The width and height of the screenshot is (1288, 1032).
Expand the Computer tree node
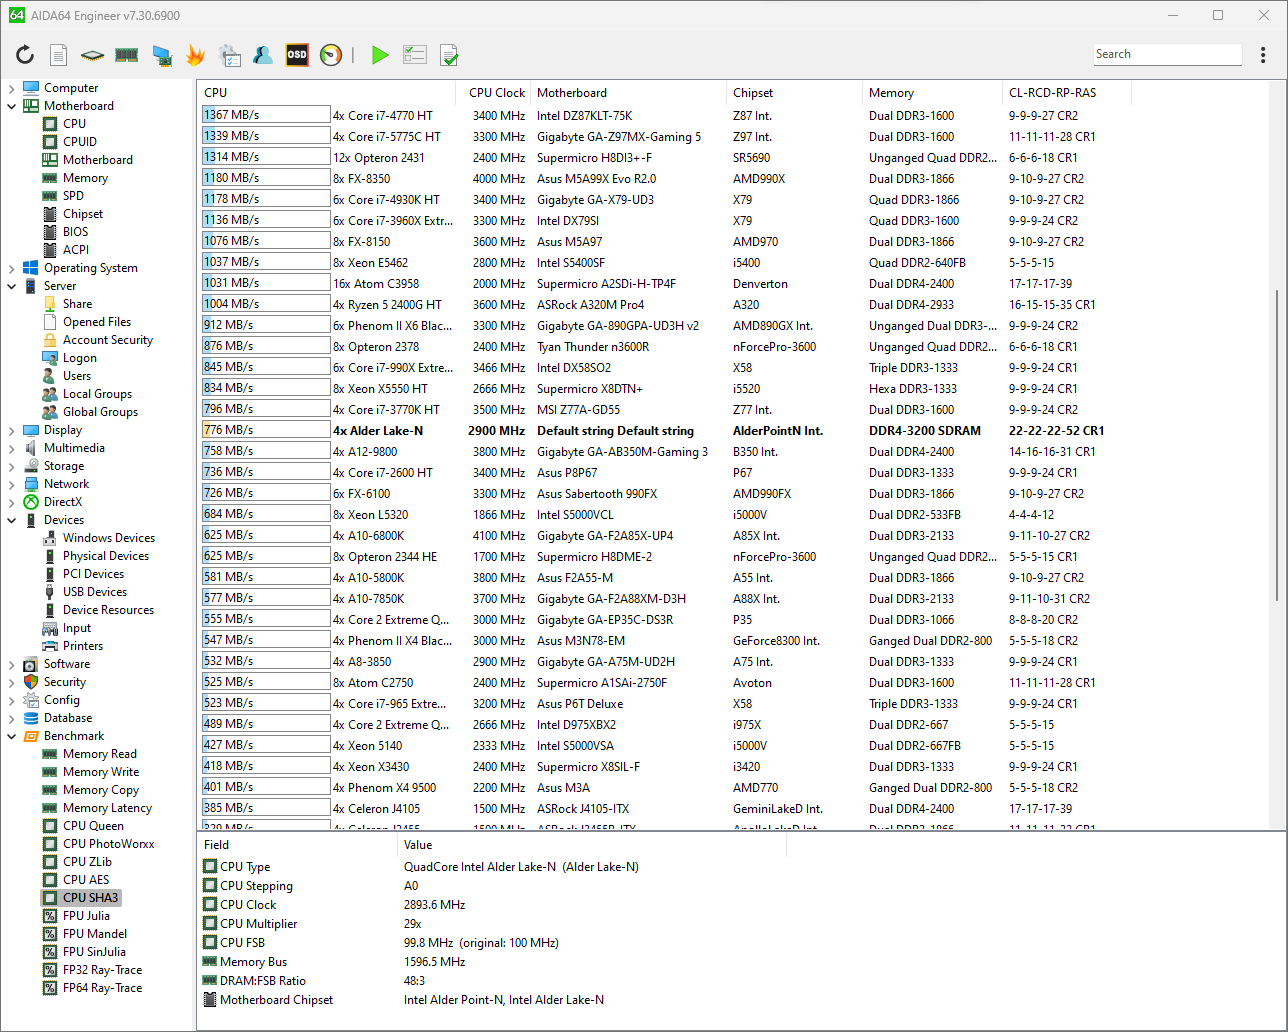[12, 88]
